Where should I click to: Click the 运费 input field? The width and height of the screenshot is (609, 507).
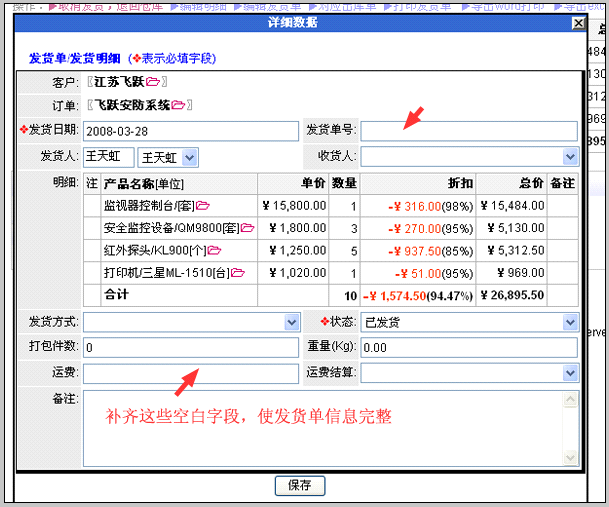pyautogui.click(x=190, y=373)
